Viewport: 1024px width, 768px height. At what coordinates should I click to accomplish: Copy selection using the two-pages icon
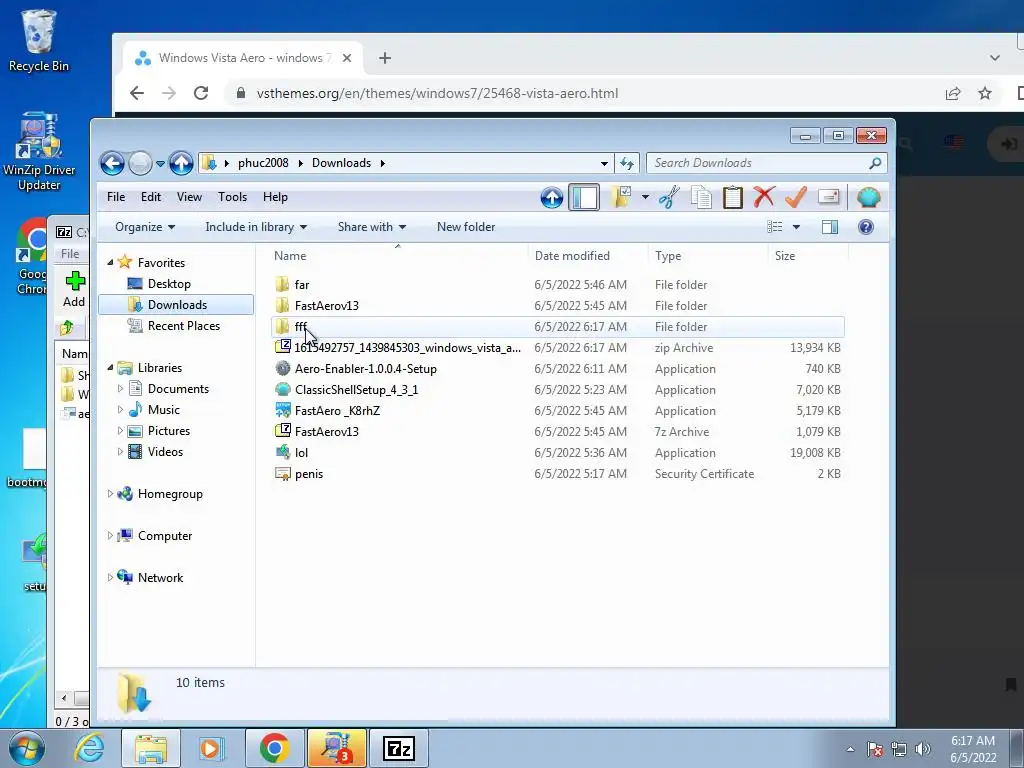(701, 197)
